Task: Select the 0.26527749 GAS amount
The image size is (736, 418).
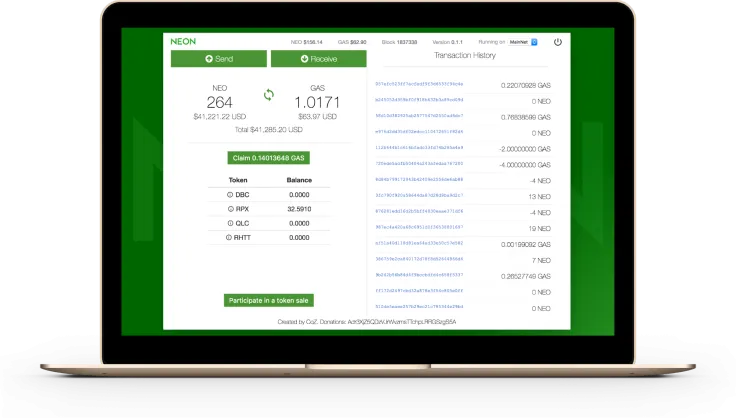Action: [x=526, y=276]
